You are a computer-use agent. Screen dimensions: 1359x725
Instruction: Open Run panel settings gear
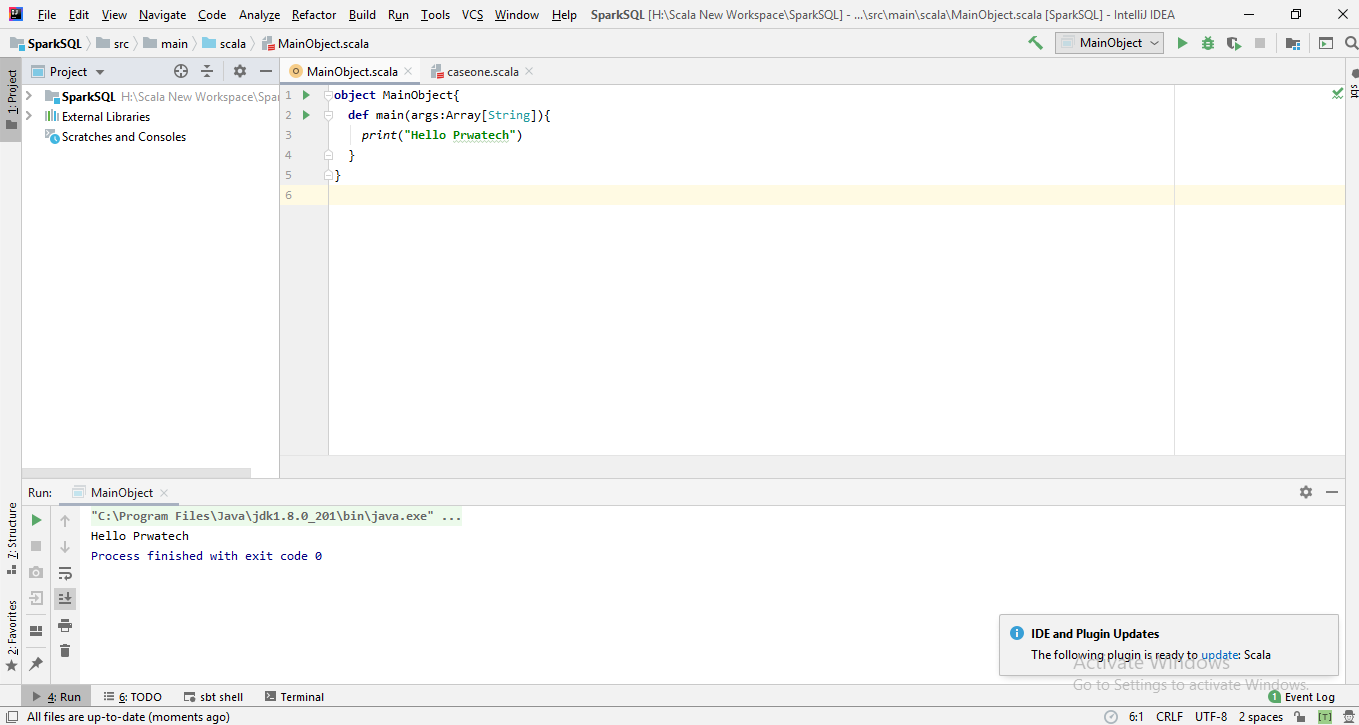pyautogui.click(x=1305, y=492)
